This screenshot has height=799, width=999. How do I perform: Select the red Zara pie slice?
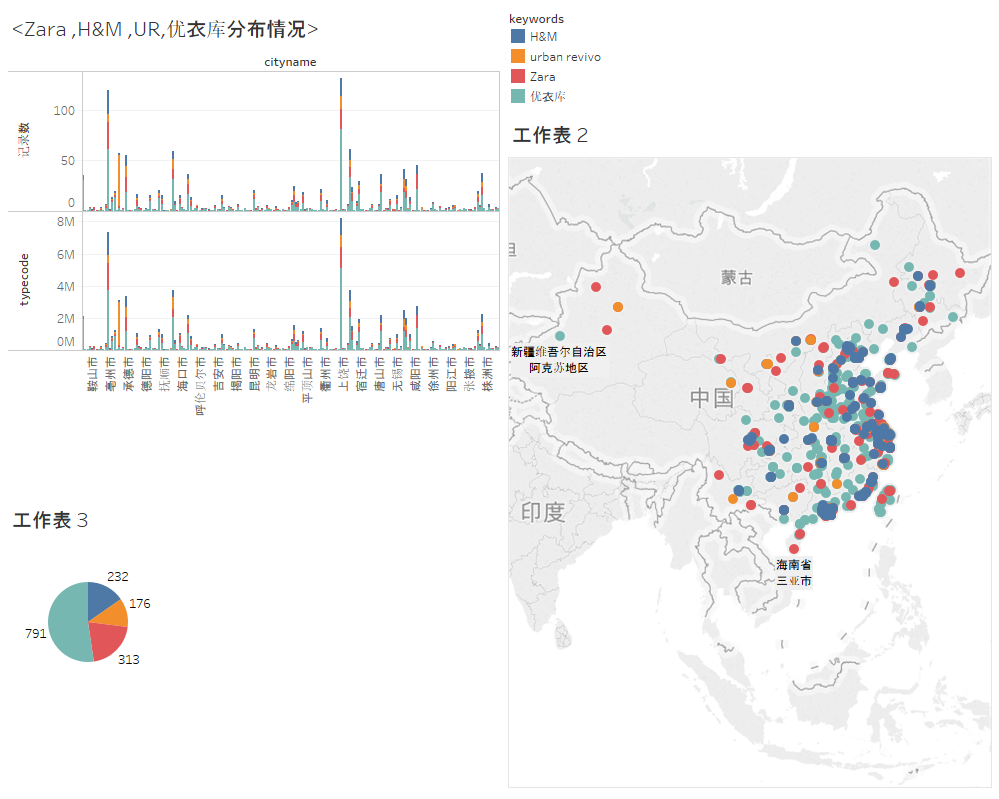(x=105, y=640)
